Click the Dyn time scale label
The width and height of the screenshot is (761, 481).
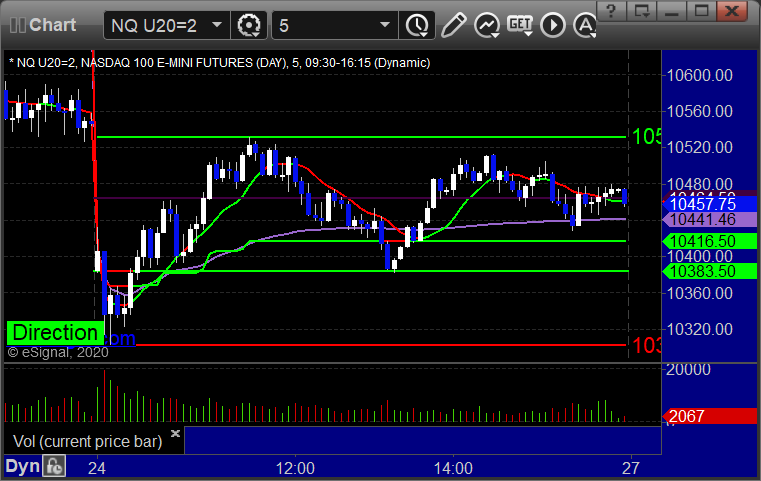(22, 466)
